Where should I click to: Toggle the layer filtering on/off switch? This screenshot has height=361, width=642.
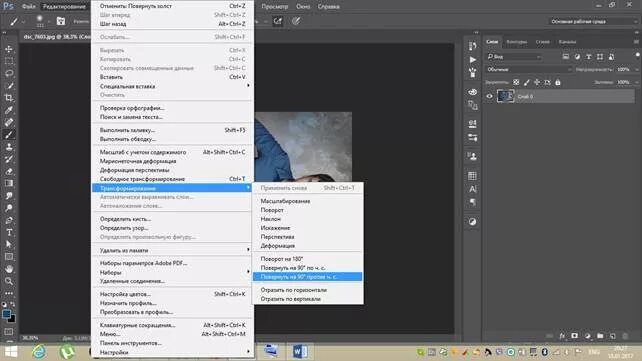coord(637,55)
